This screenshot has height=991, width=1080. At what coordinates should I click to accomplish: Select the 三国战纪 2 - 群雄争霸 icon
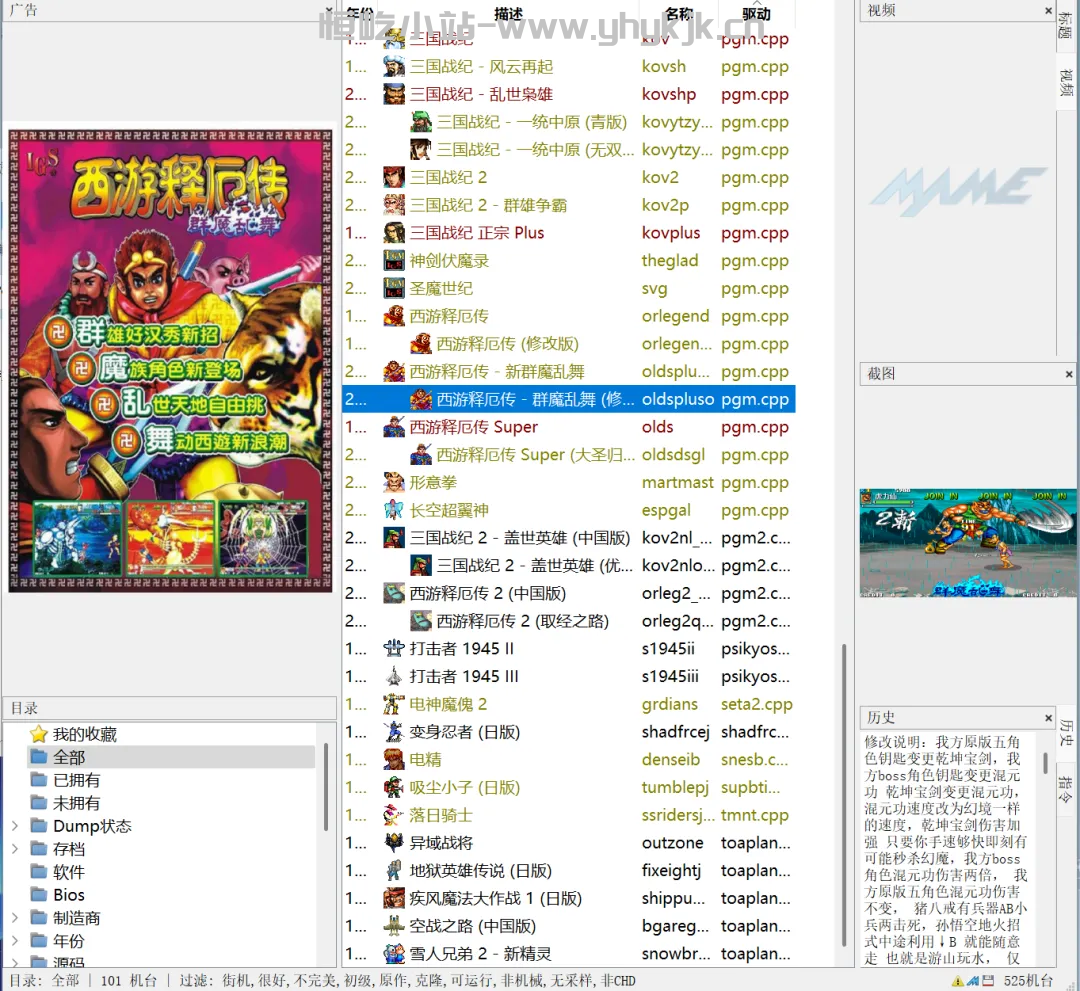pos(394,205)
